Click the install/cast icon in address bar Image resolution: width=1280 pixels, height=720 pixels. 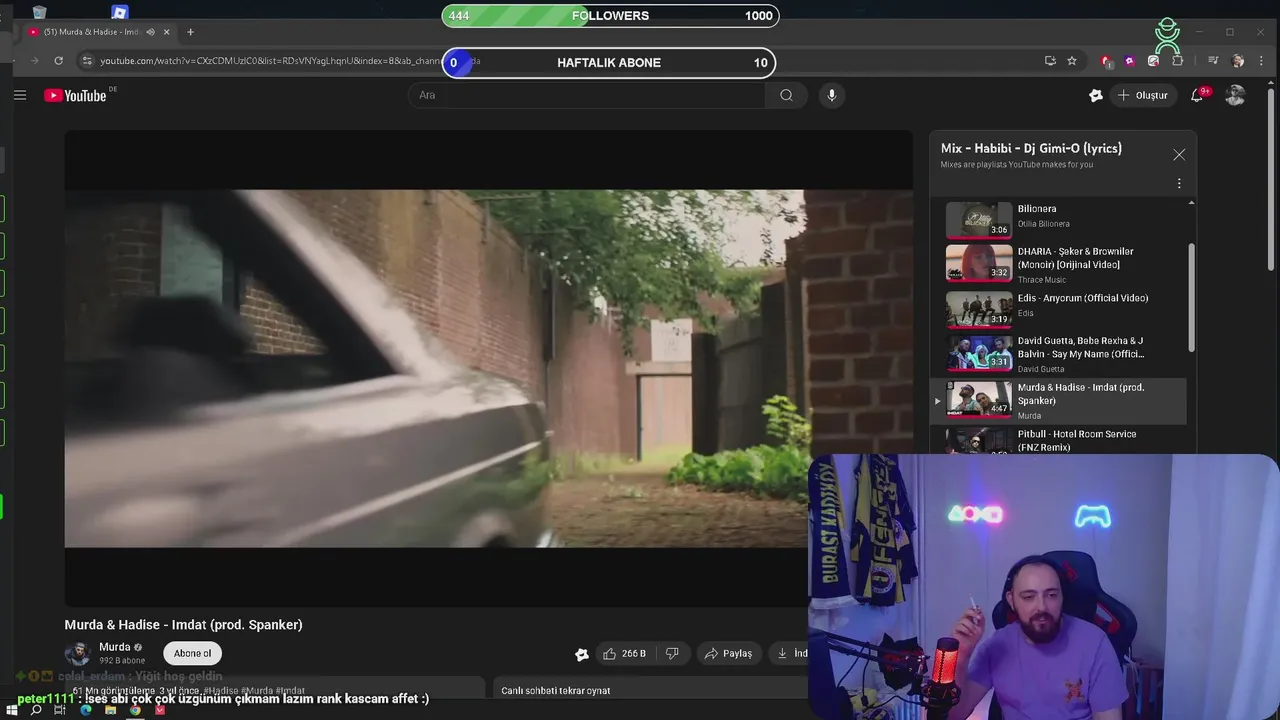(x=1050, y=61)
